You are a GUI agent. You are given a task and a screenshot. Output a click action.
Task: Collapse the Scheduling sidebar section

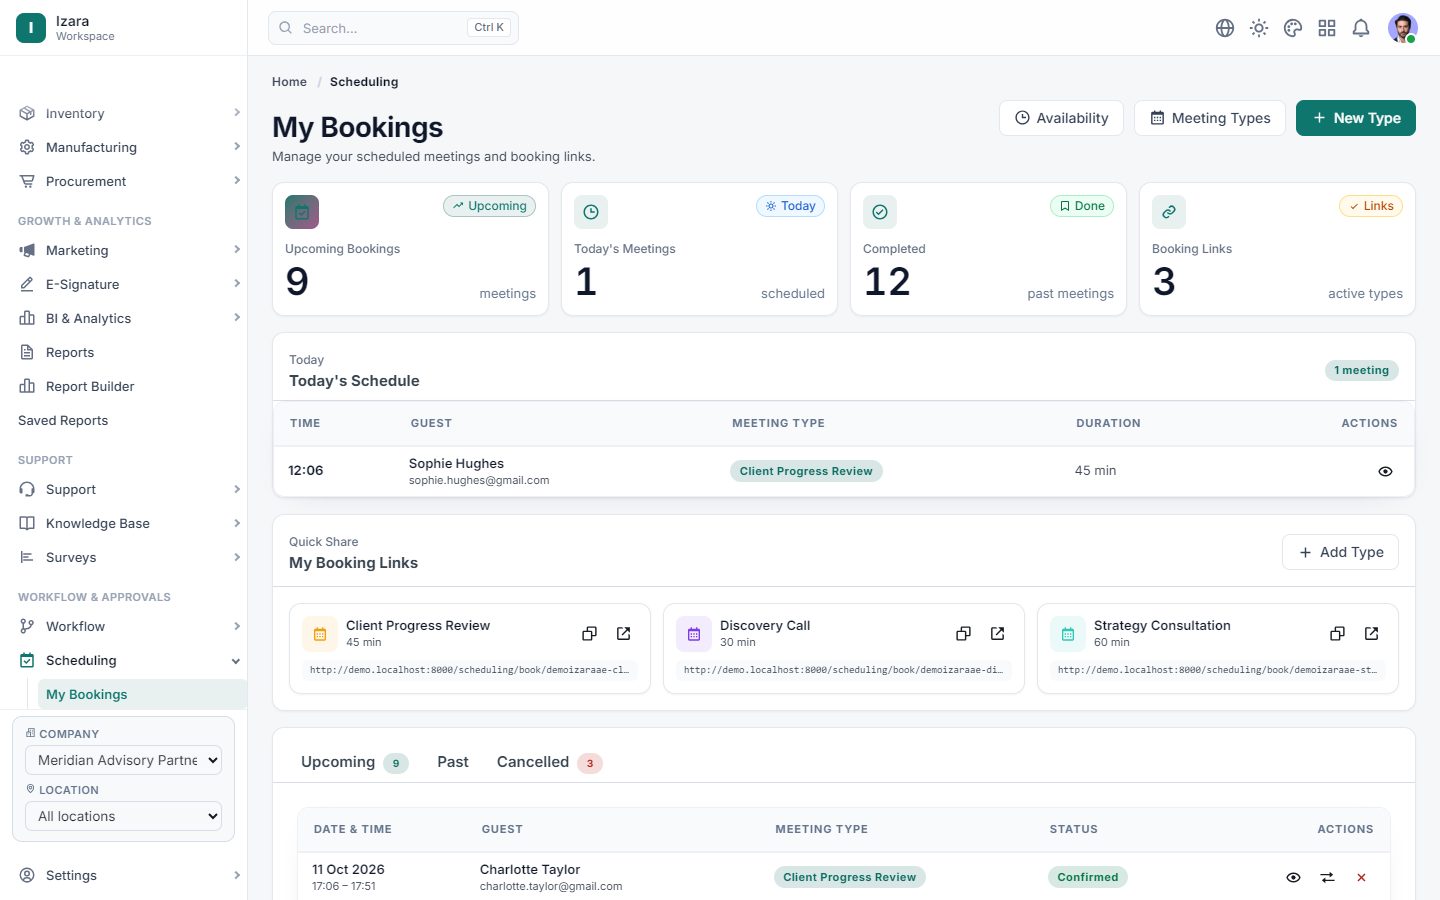coord(124,660)
